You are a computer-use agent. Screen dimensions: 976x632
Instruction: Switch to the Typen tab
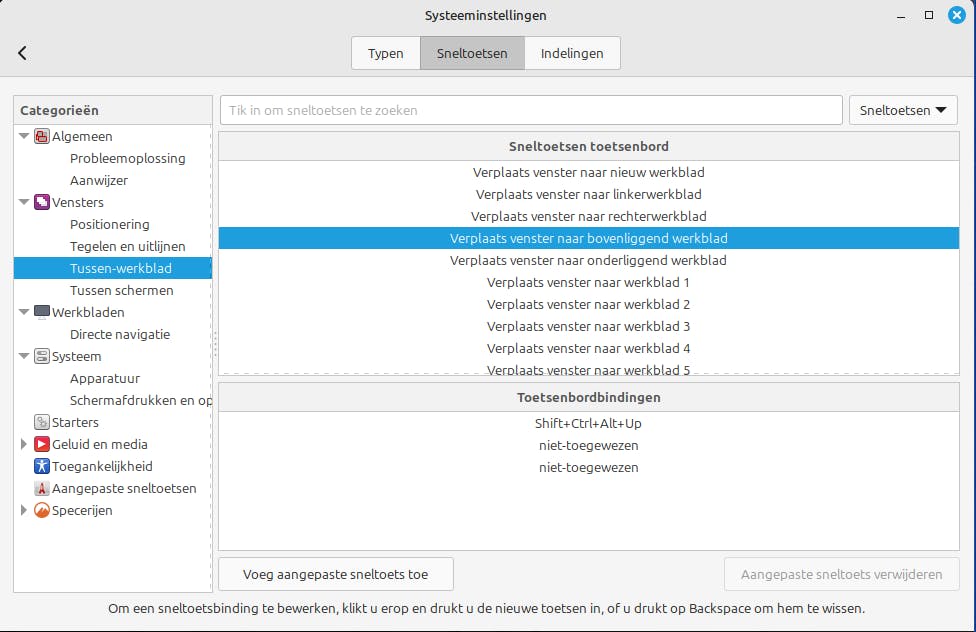click(386, 54)
